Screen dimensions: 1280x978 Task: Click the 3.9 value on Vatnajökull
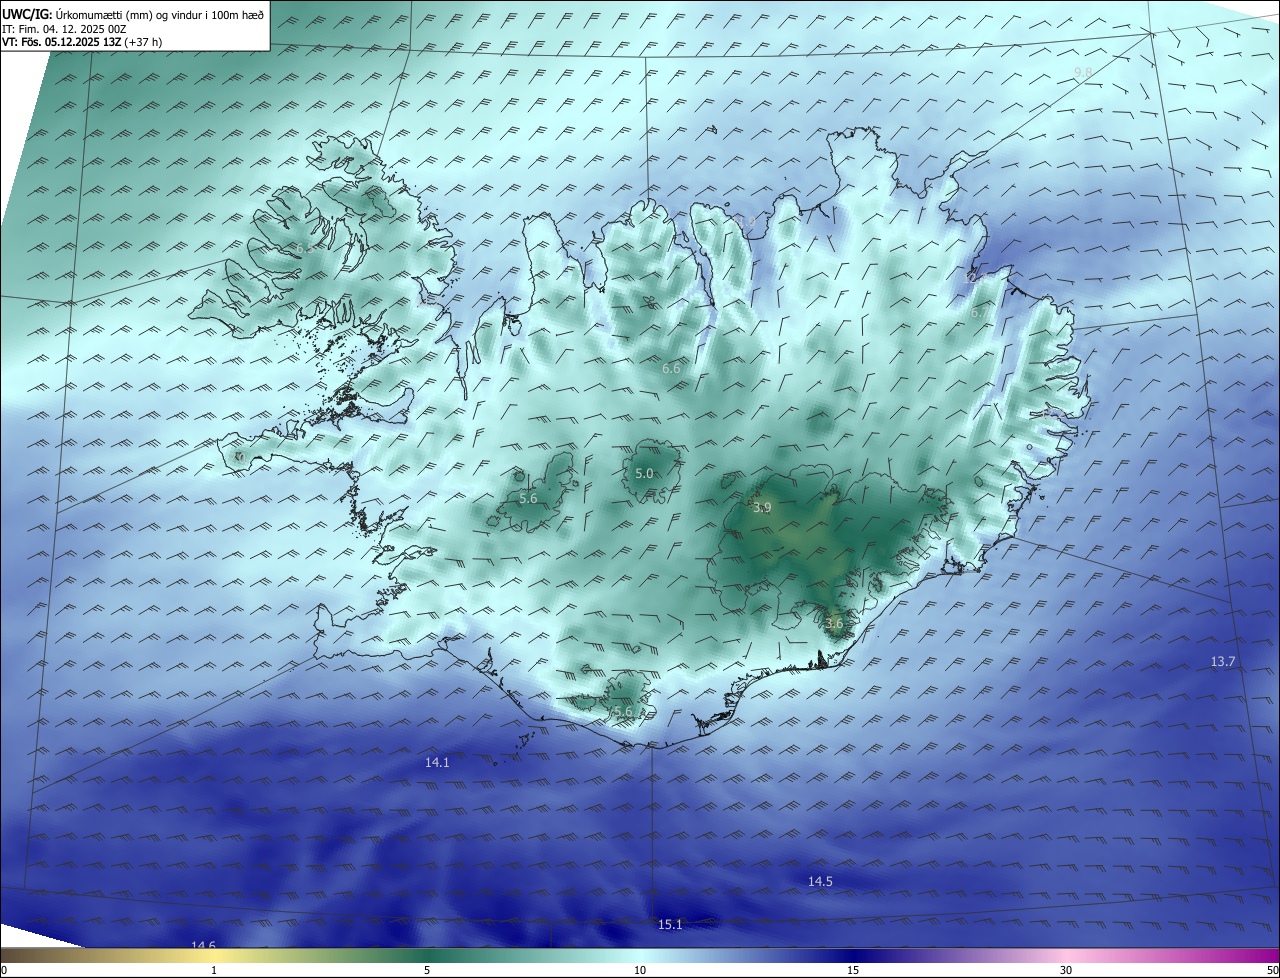point(762,508)
